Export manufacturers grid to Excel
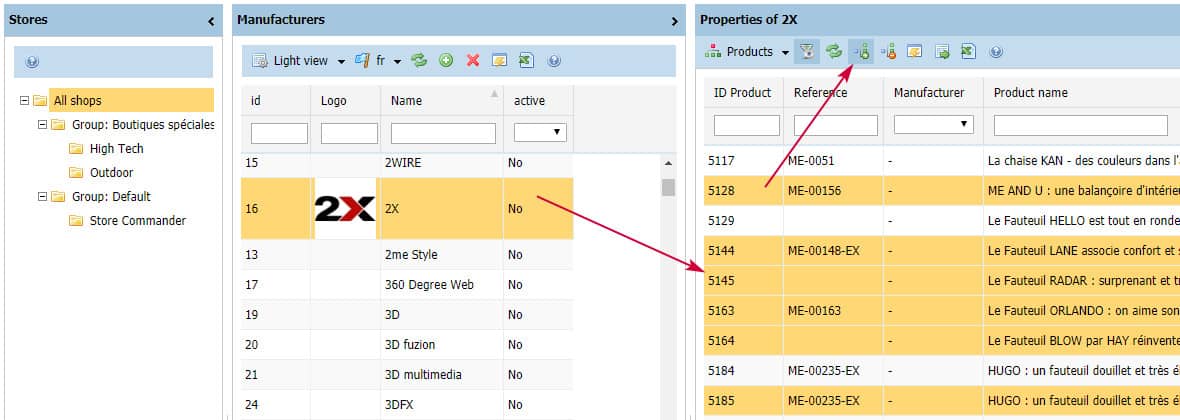1180x420 pixels. (x=525, y=61)
